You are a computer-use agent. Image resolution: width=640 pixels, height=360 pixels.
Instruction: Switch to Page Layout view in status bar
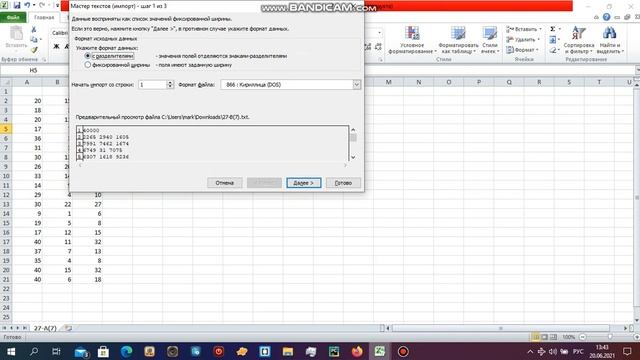click(544, 337)
